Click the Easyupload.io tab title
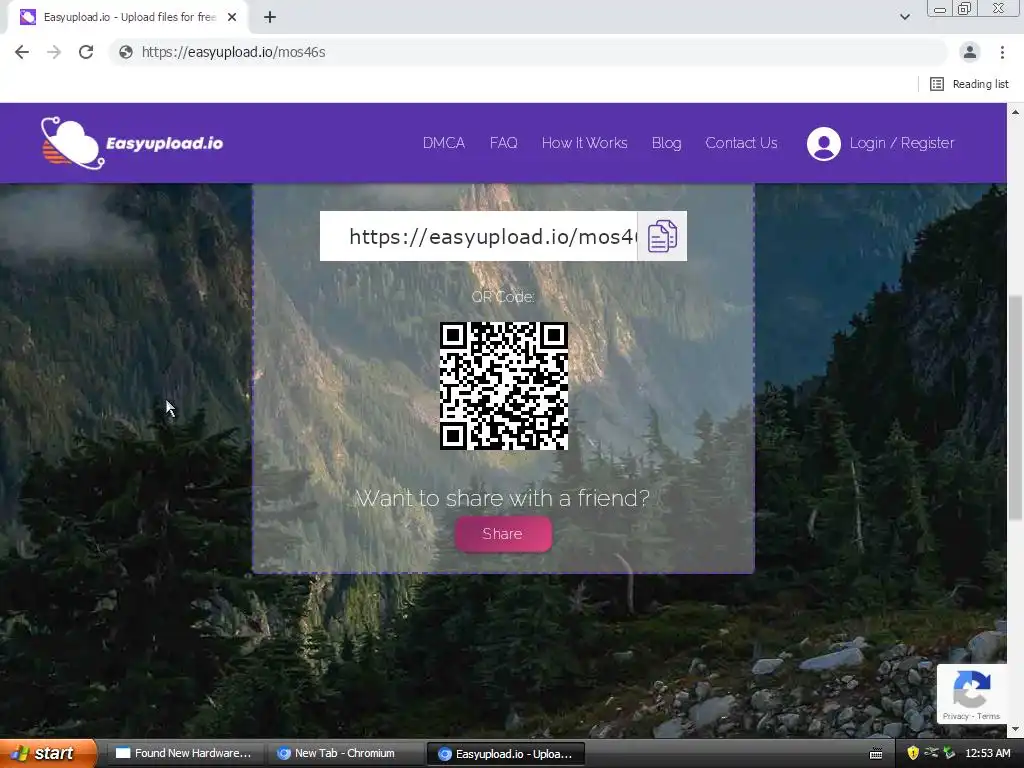Image resolution: width=1024 pixels, height=768 pixels. click(x=130, y=17)
